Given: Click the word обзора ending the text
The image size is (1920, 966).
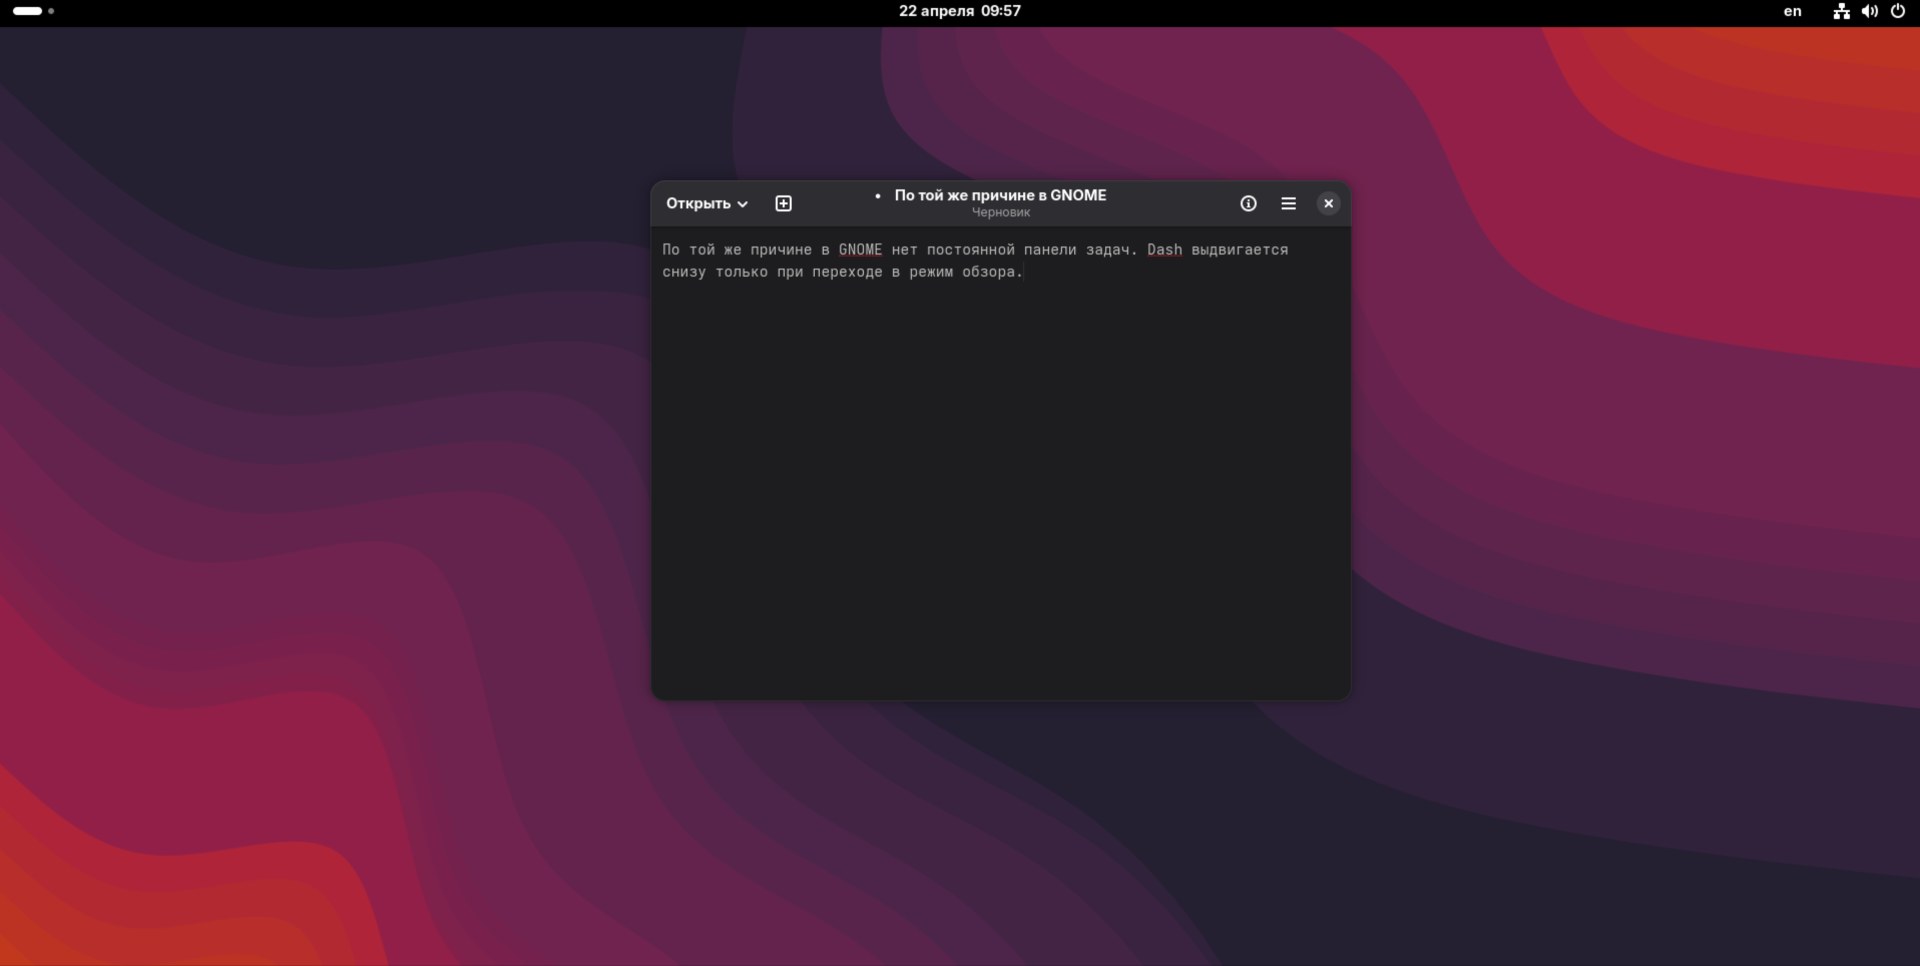Looking at the screenshot, I should pos(990,272).
